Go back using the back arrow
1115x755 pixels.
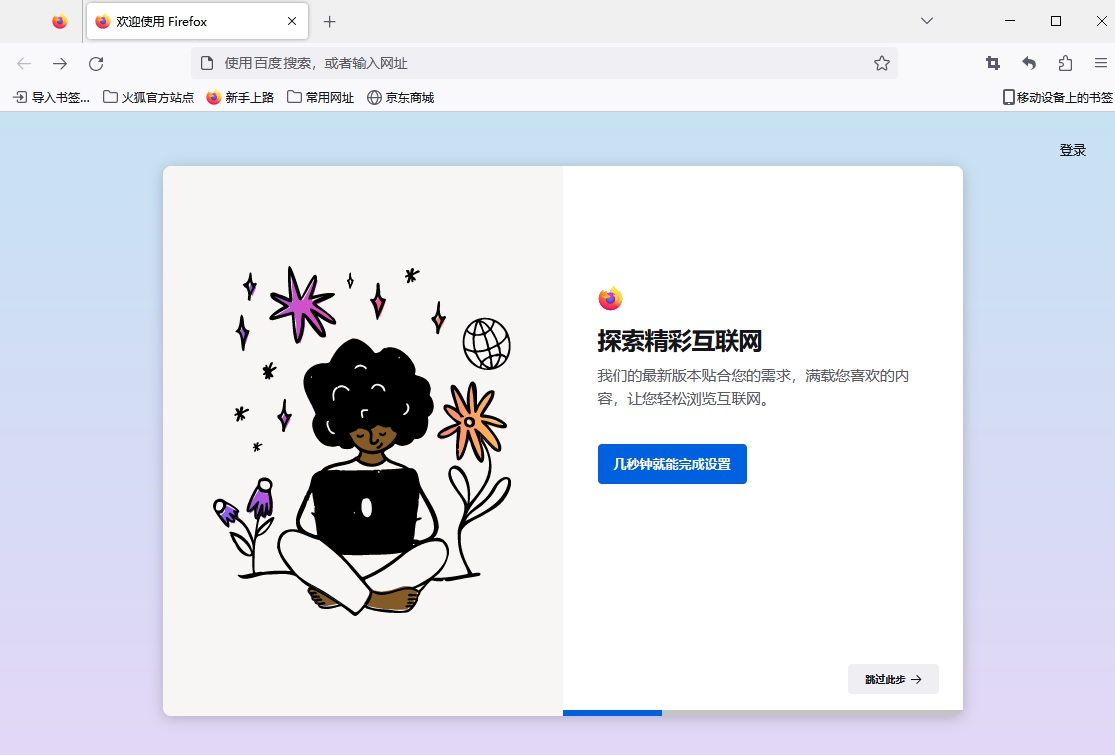[24, 63]
